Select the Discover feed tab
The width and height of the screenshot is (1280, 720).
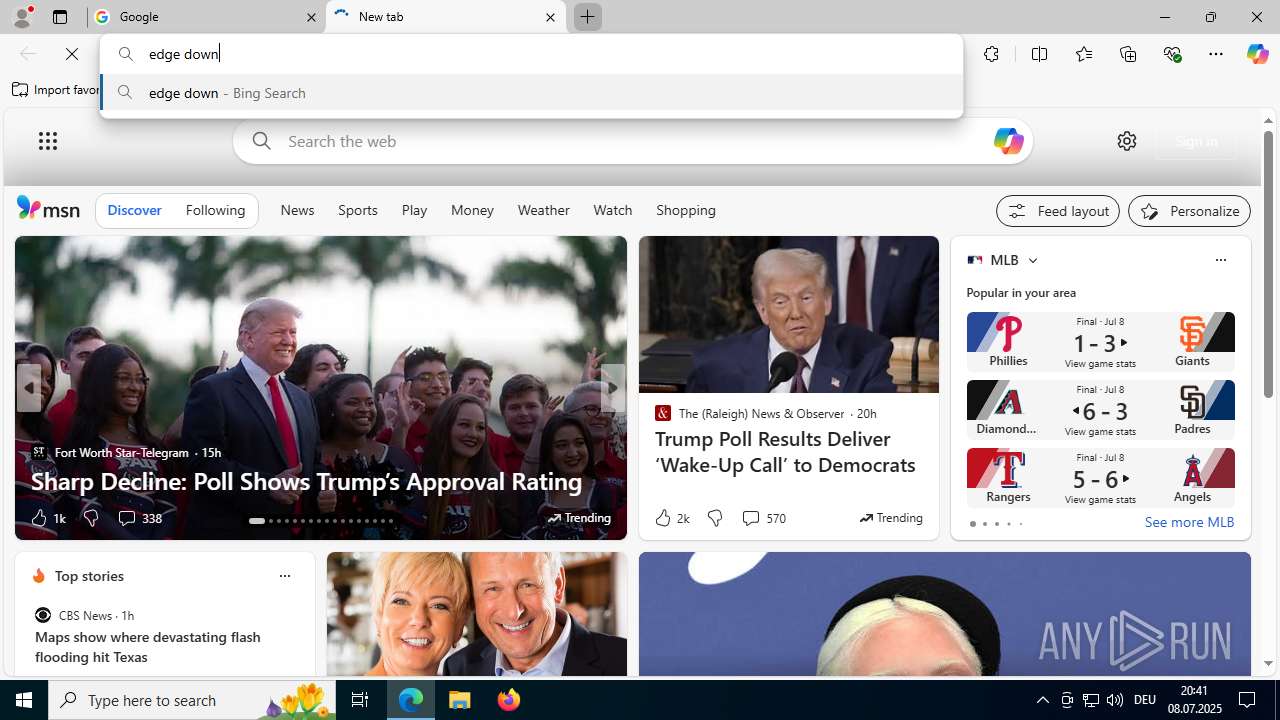coord(134,210)
